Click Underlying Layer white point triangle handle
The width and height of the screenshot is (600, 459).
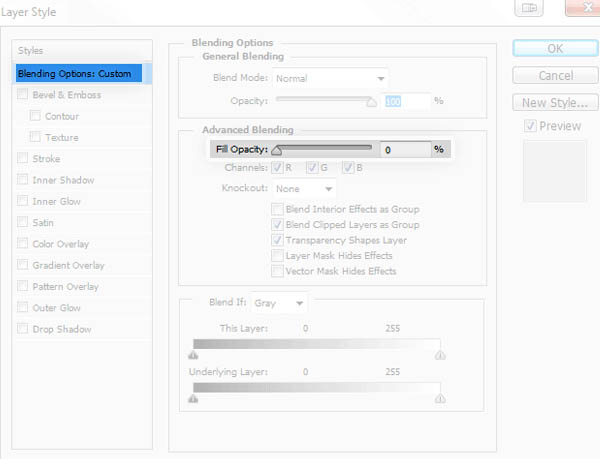coord(440,397)
